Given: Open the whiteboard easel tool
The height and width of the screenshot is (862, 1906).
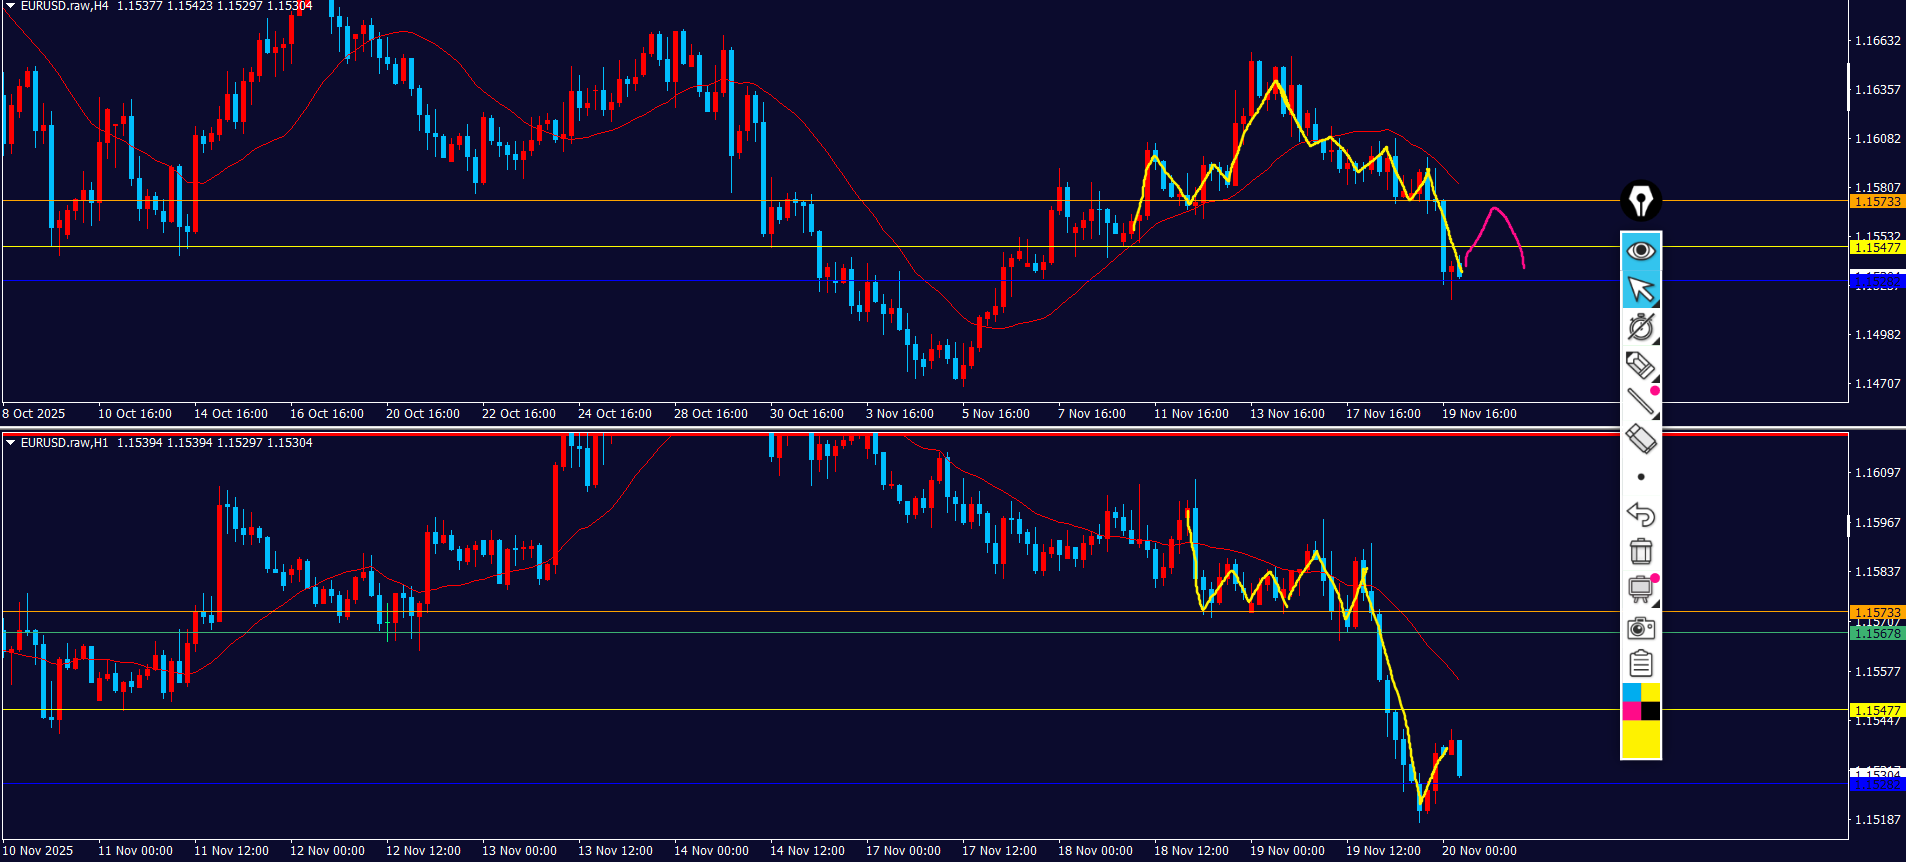Looking at the screenshot, I should tap(1640, 589).
